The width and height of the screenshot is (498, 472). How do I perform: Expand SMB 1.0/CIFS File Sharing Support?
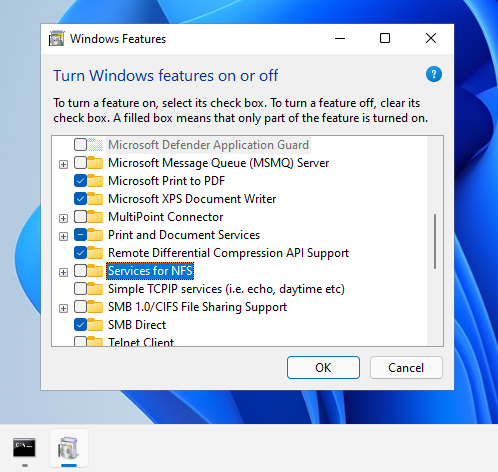(x=63, y=308)
